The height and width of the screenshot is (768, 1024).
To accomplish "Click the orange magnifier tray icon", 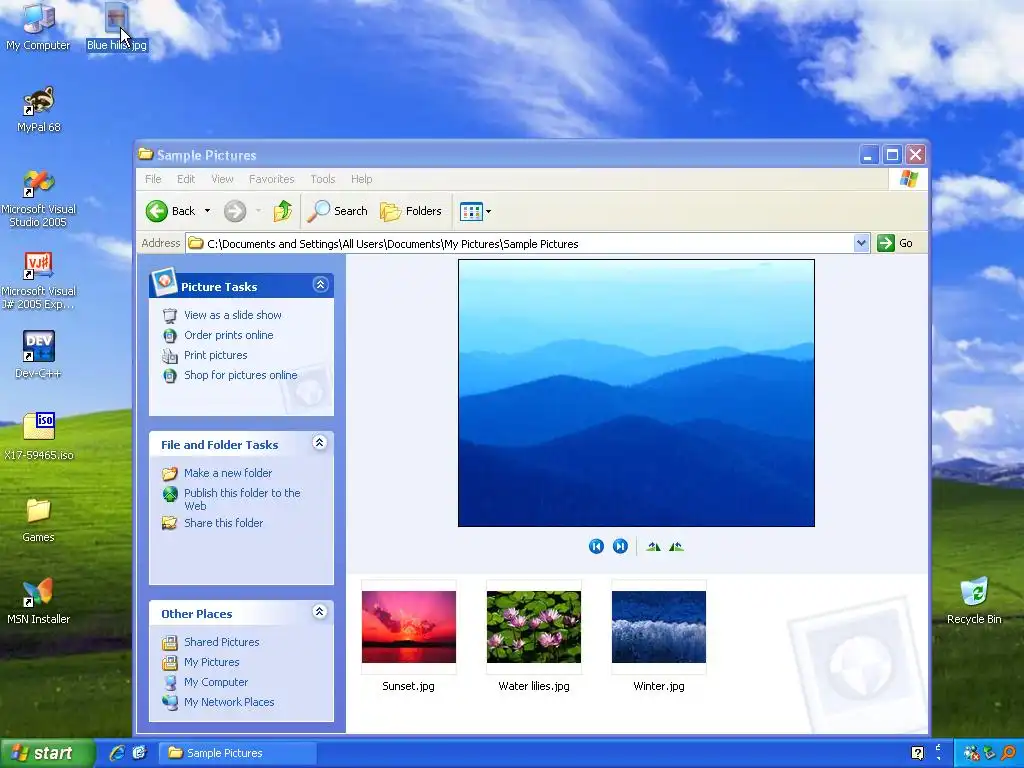I will [1008, 754].
